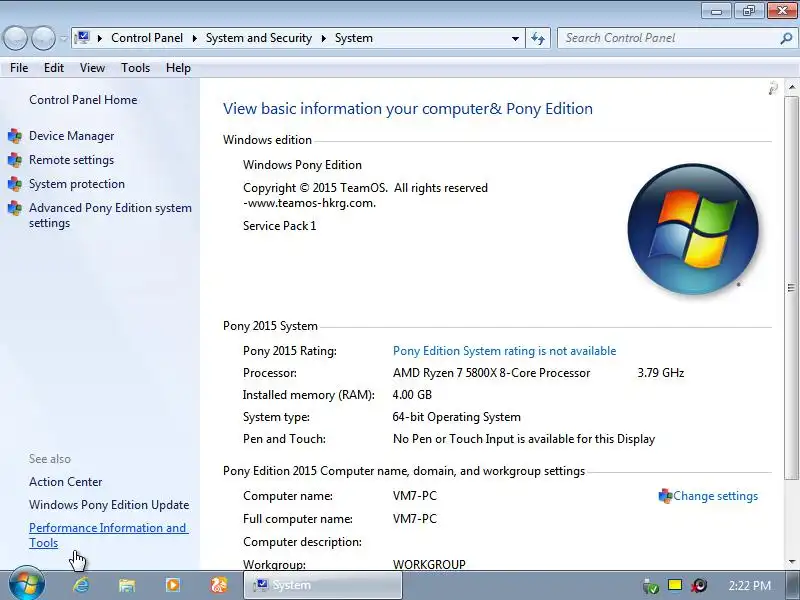Click the computer icon in address bar

click(82, 38)
